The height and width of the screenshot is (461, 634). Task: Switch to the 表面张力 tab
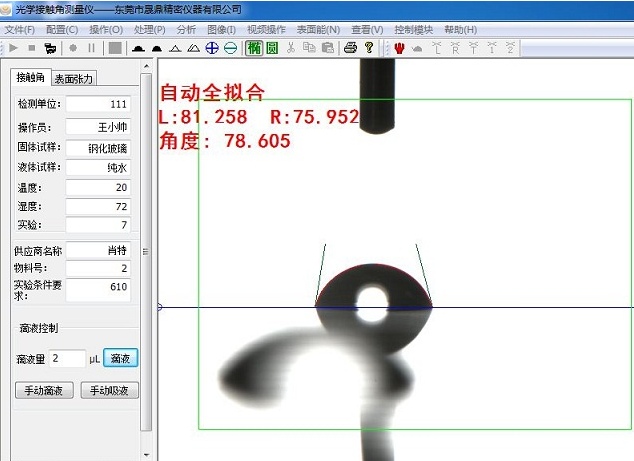pos(74,78)
